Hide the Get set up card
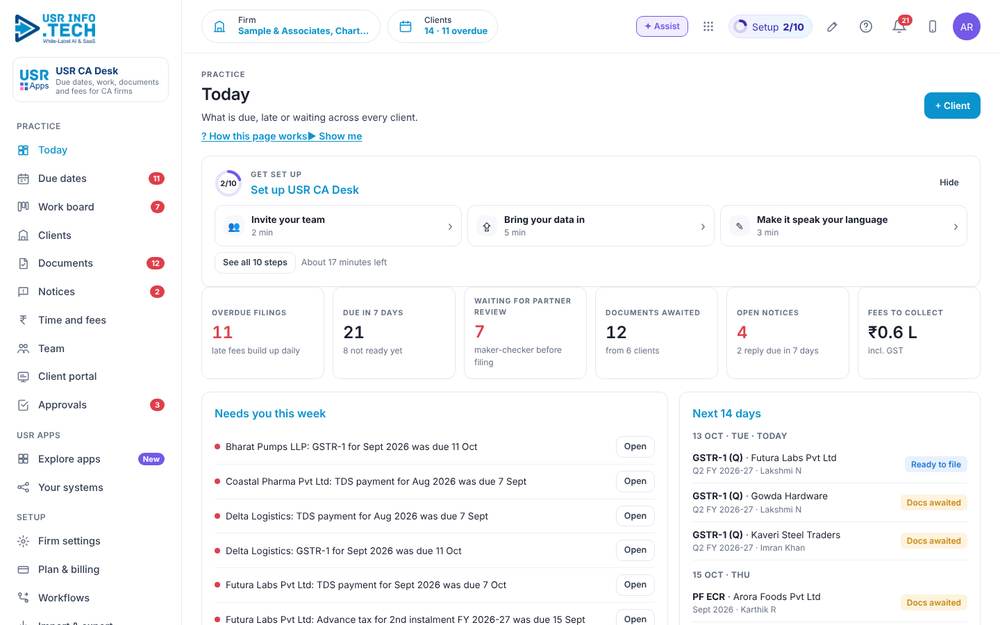 (x=948, y=182)
